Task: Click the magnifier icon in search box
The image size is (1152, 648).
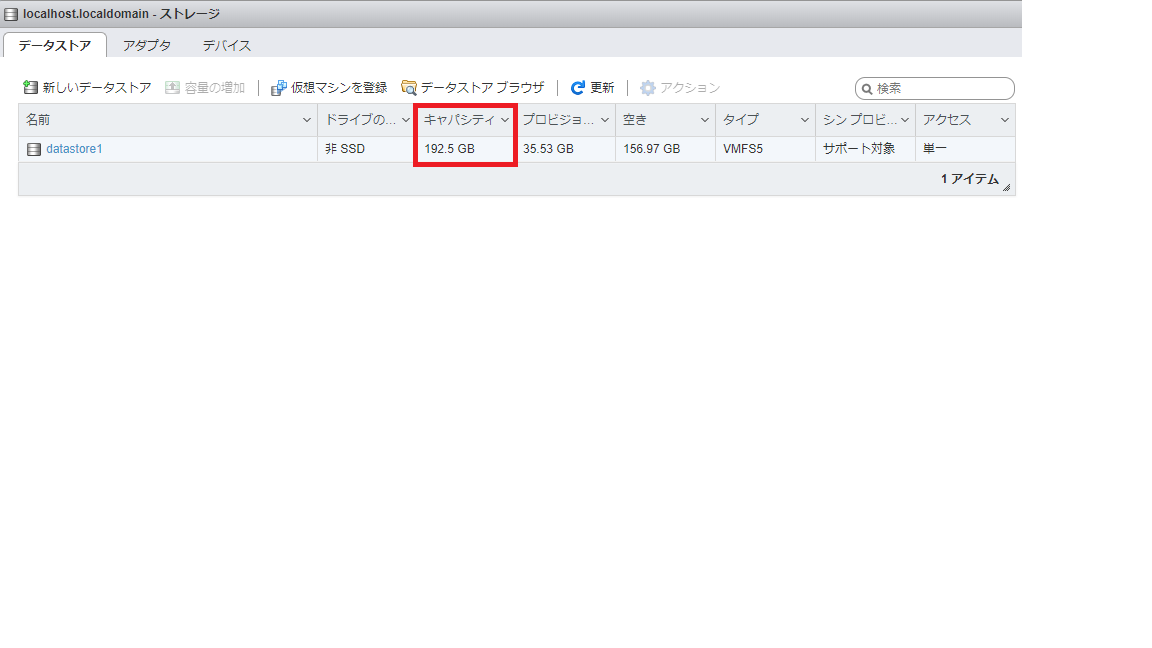Action: (867, 89)
